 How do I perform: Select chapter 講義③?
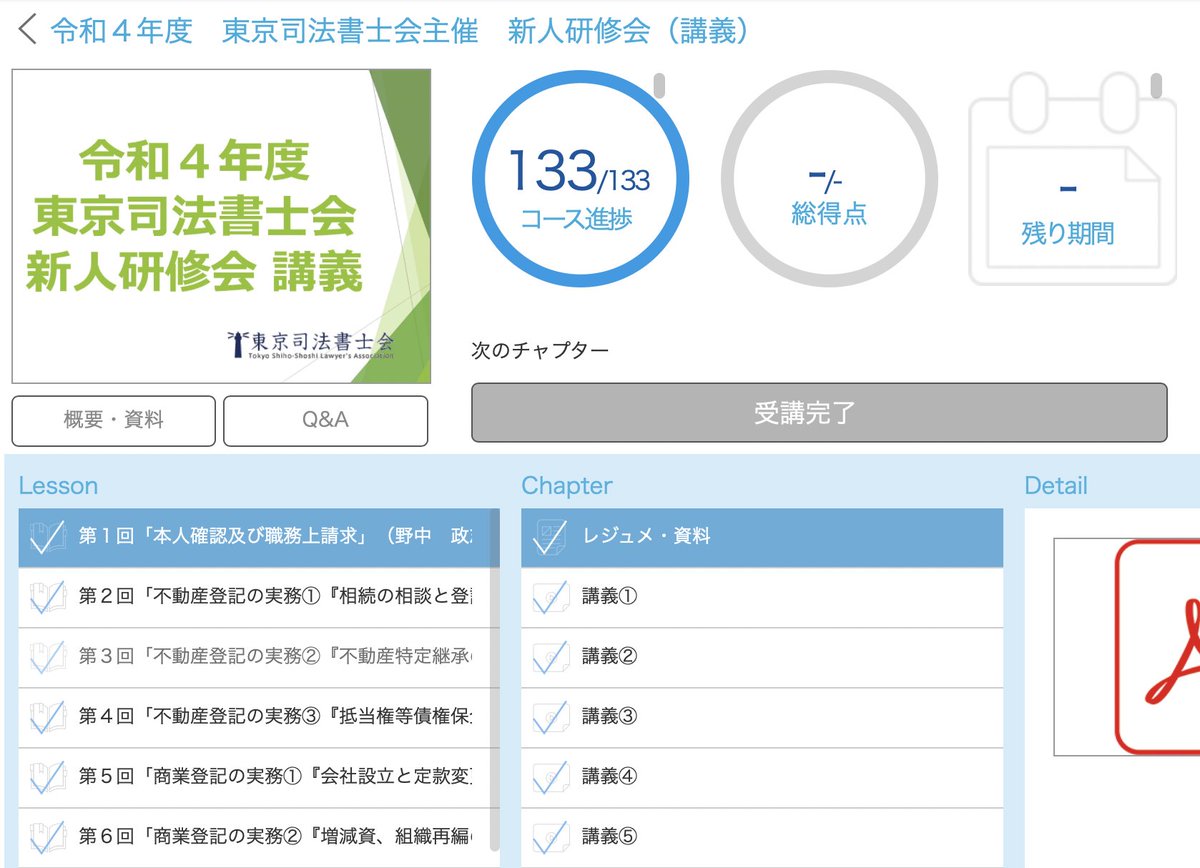click(x=762, y=717)
